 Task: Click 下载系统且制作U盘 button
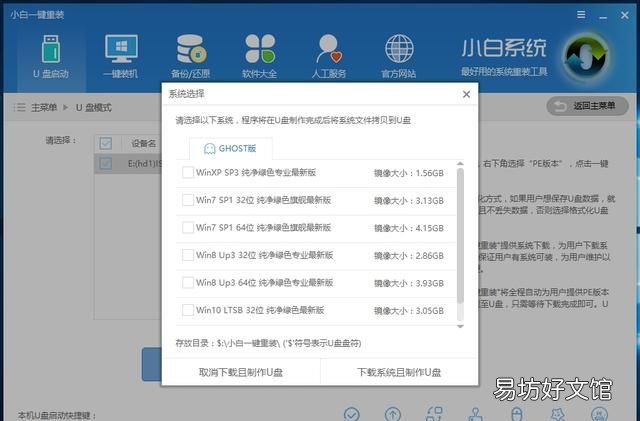point(399,372)
